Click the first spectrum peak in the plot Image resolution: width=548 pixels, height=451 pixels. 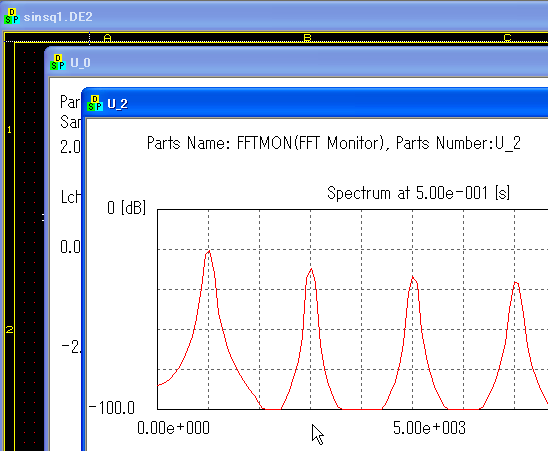tap(209, 251)
